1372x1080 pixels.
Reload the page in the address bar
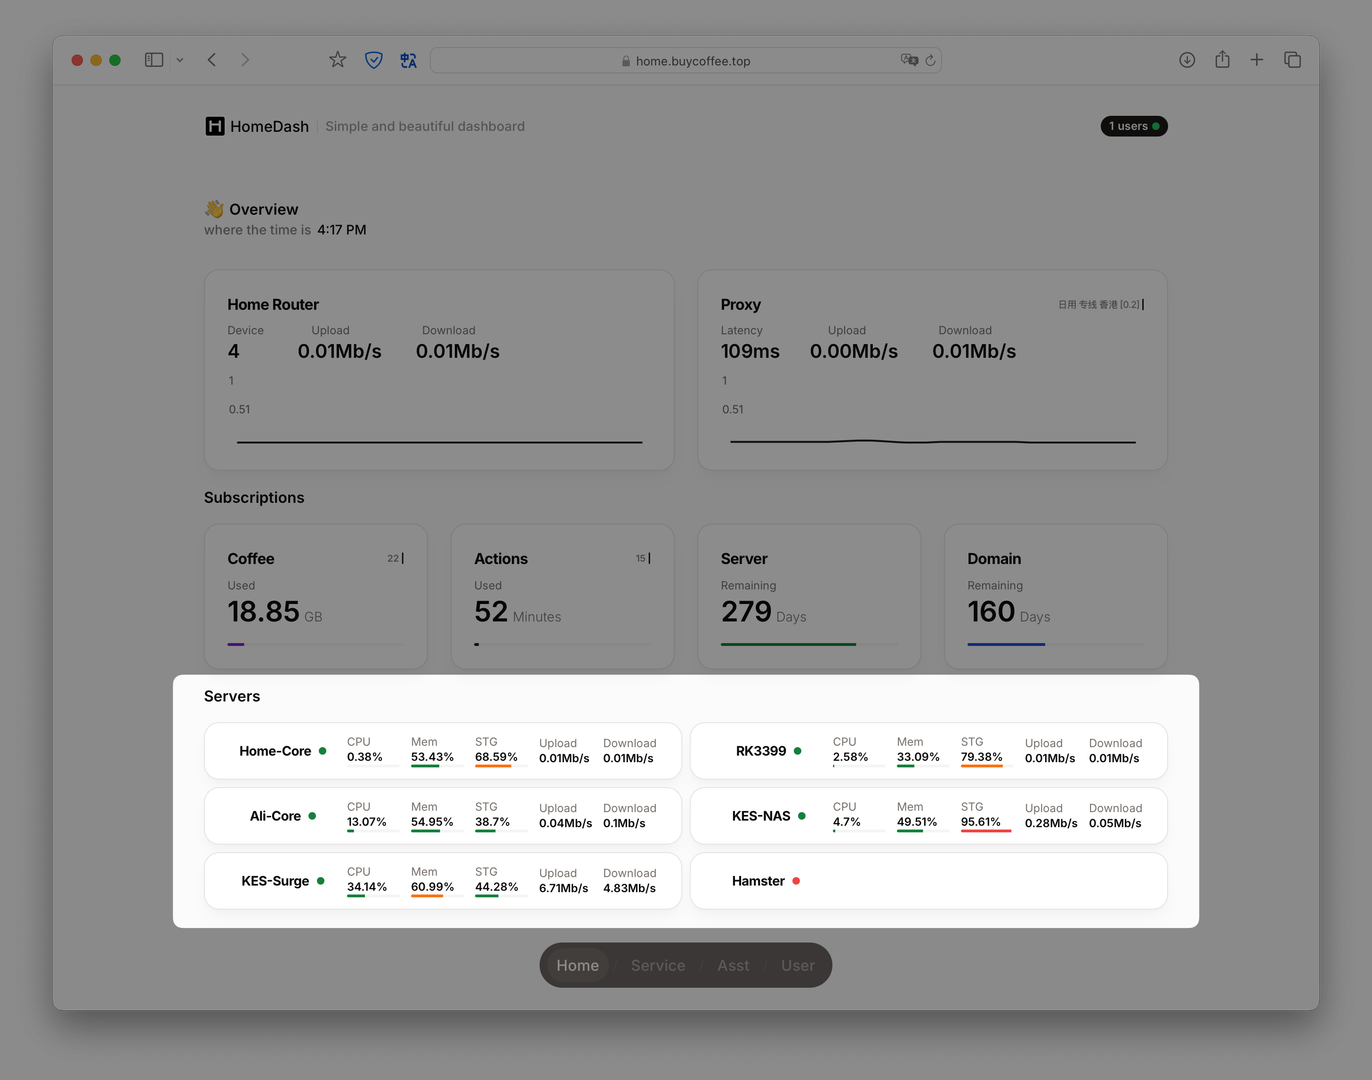(930, 61)
